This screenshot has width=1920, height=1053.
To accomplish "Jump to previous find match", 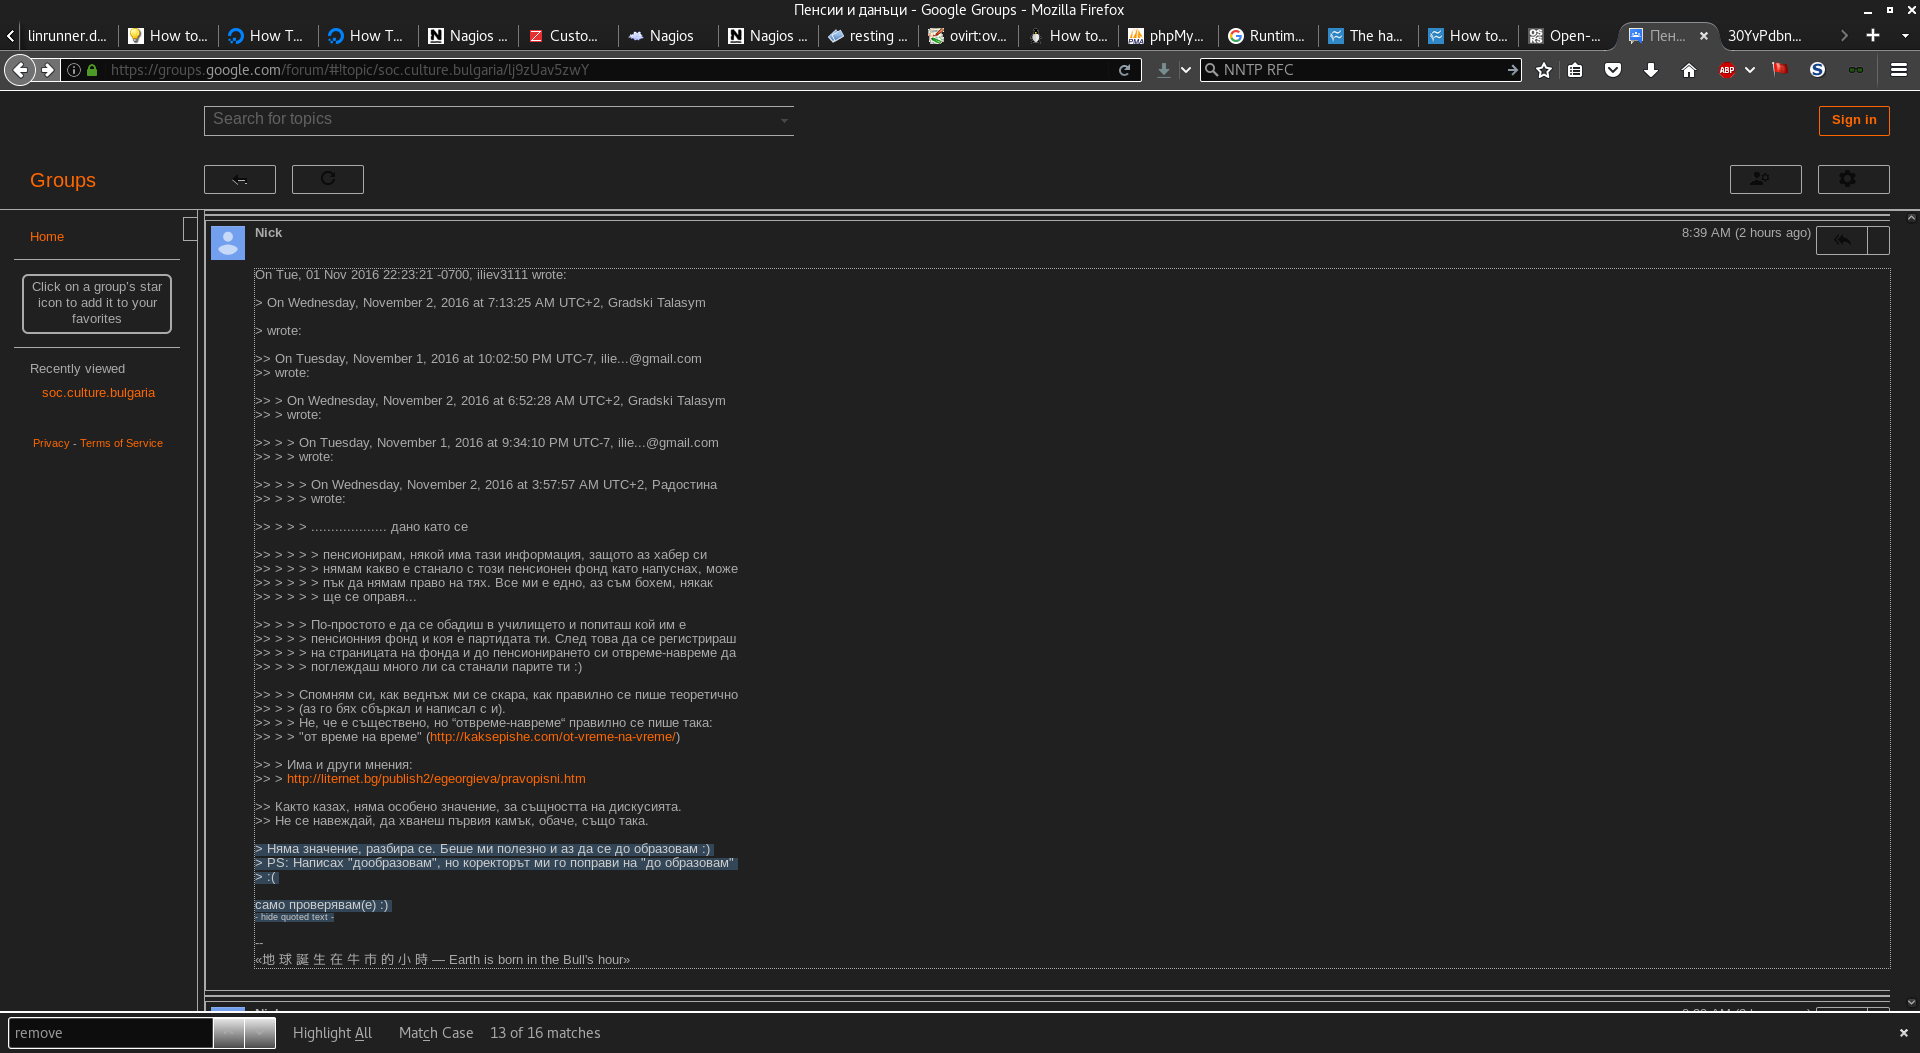I will click(x=228, y=1033).
